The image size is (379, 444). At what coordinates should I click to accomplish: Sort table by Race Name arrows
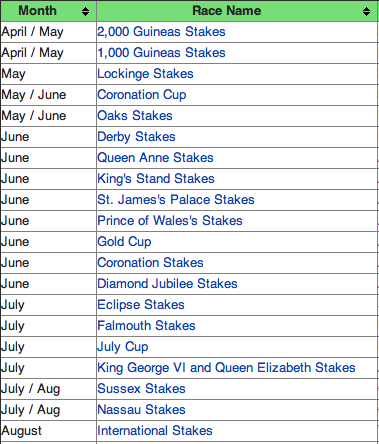(x=366, y=11)
